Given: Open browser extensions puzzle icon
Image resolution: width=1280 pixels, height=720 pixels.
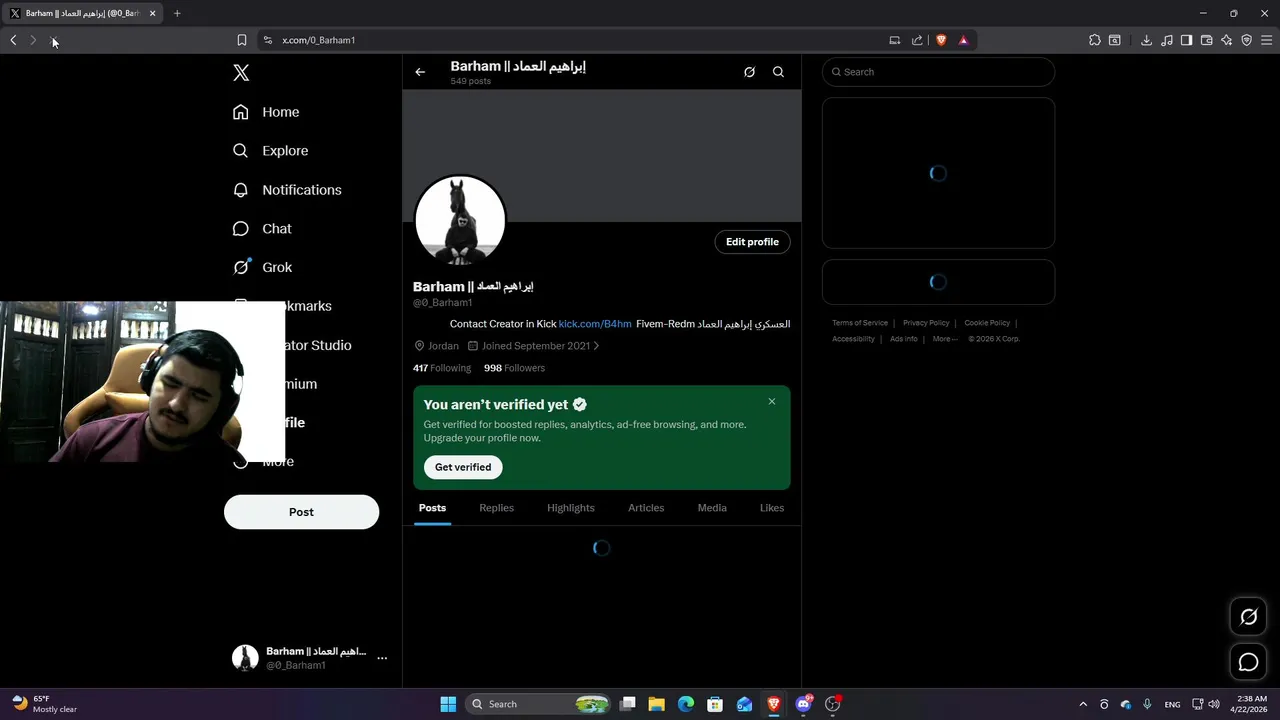Looking at the screenshot, I should click(1095, 40).
